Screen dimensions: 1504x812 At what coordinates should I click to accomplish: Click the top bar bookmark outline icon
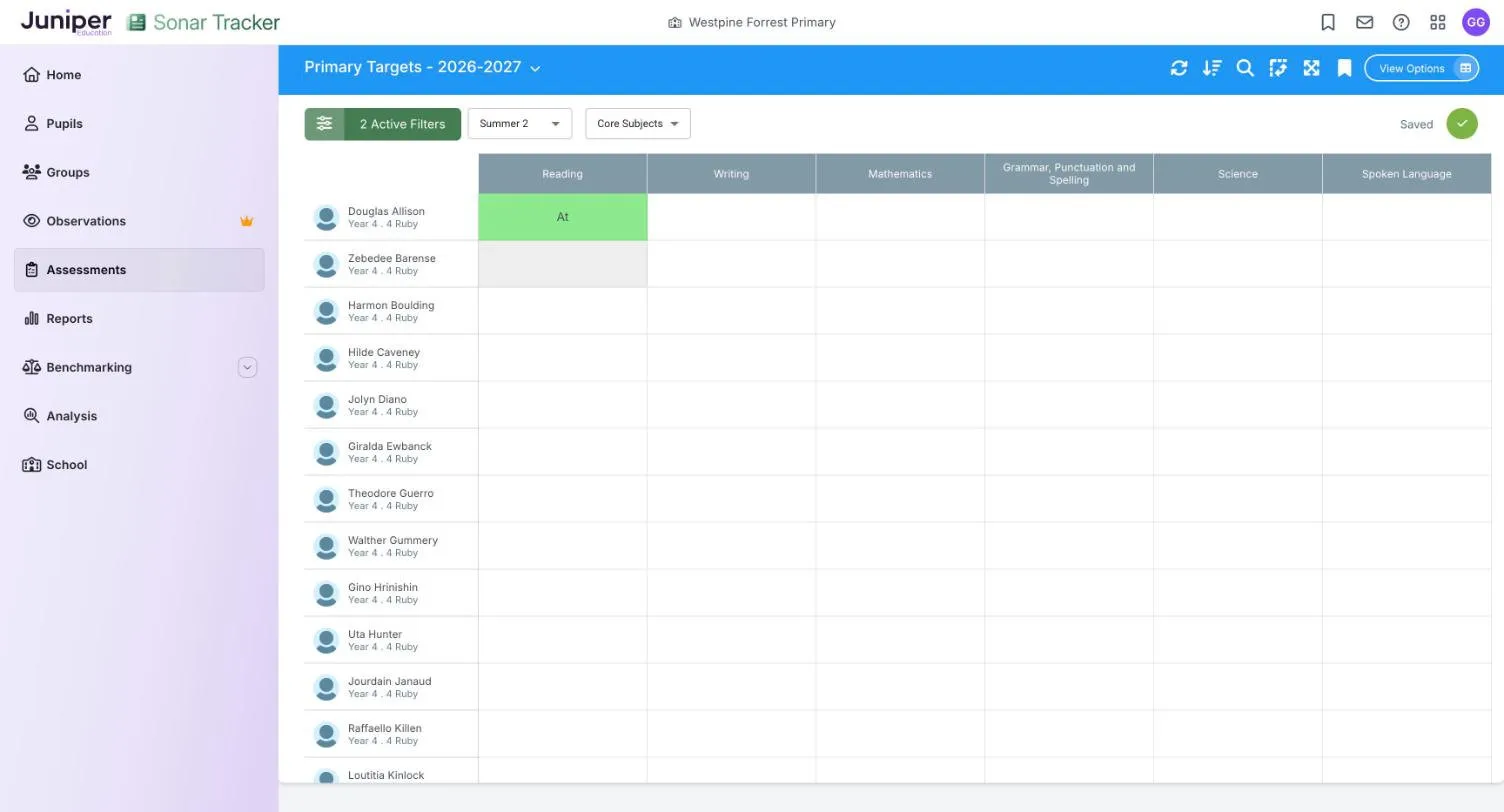pyautogui.click(x=1328, y=22)
